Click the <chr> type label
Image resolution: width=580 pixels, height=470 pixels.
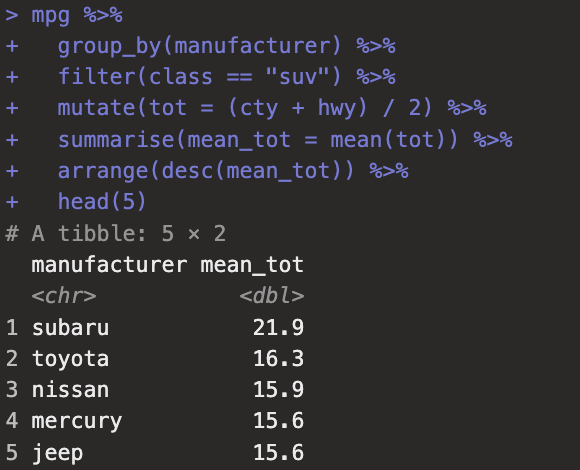[64, 296]
